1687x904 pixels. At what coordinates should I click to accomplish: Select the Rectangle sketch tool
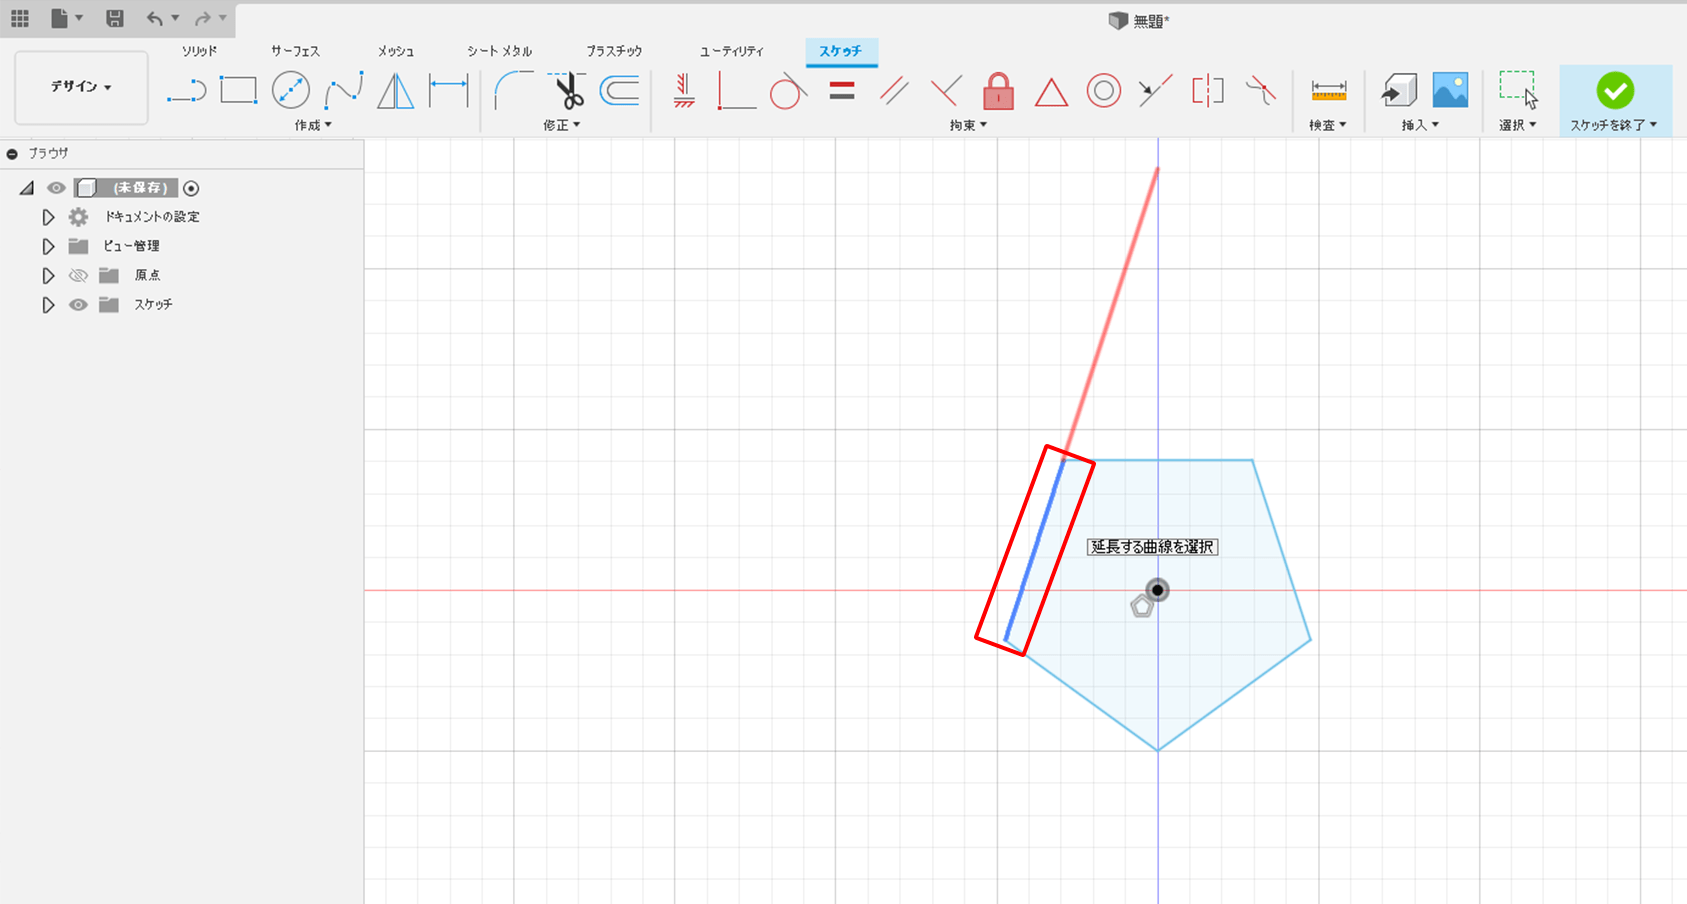tap(238, 91)
